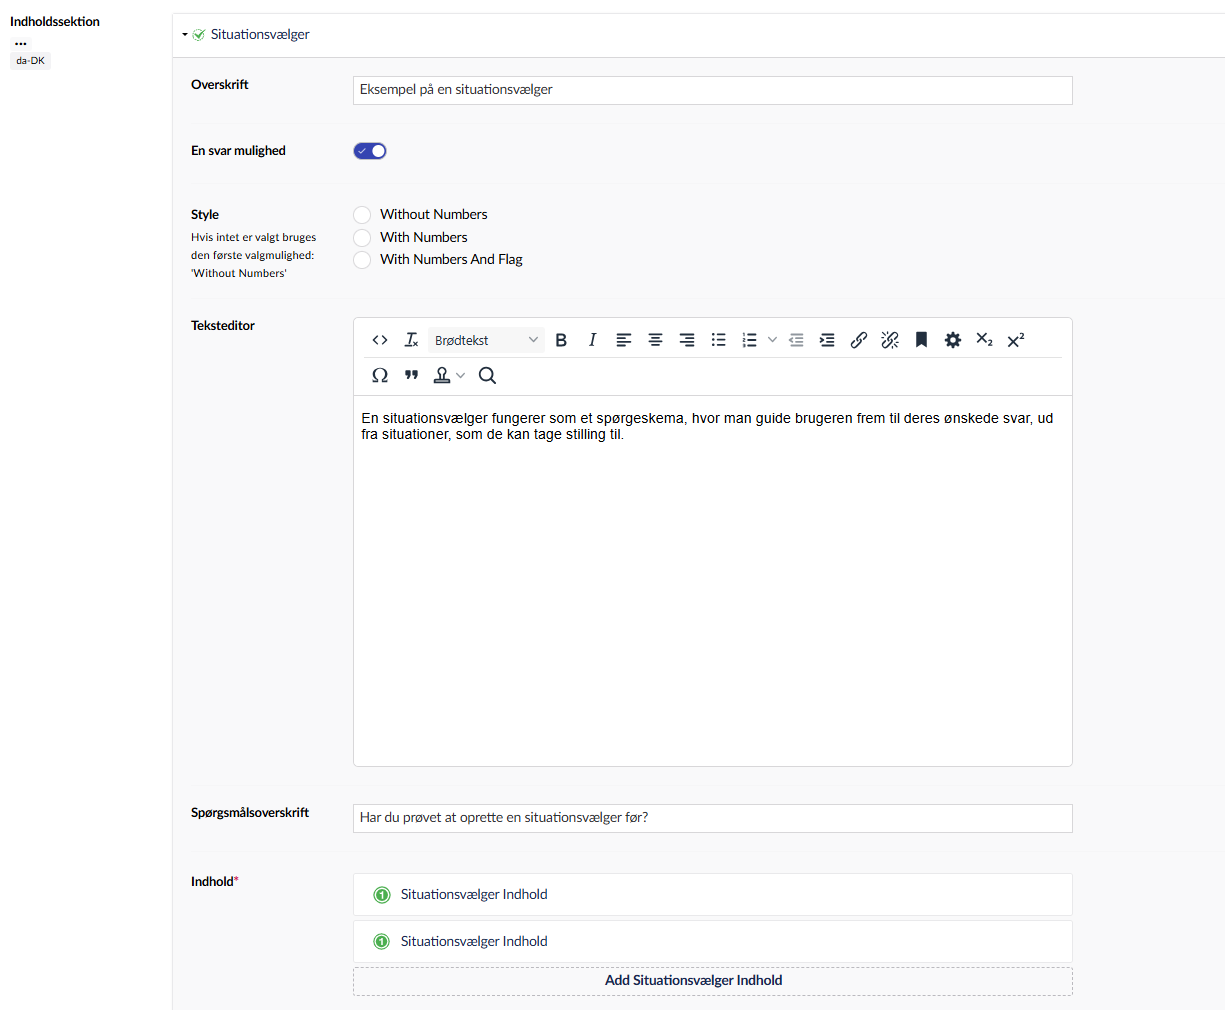
Task: Center-align text using toolbar icon
Action: coord(655,340)
